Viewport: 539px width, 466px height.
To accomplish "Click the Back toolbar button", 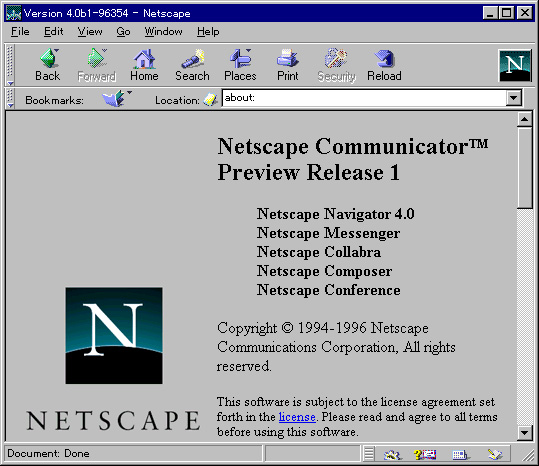I will 48,65.
